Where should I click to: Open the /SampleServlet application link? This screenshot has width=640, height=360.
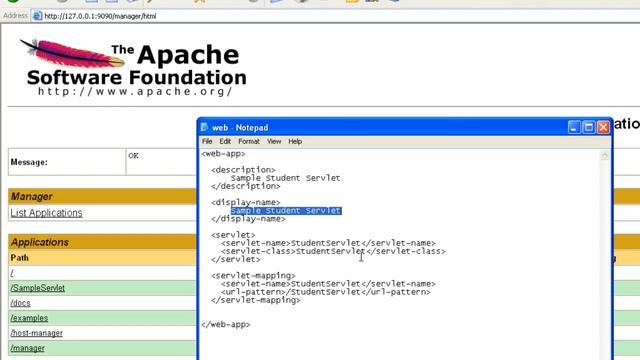[38, 288]
